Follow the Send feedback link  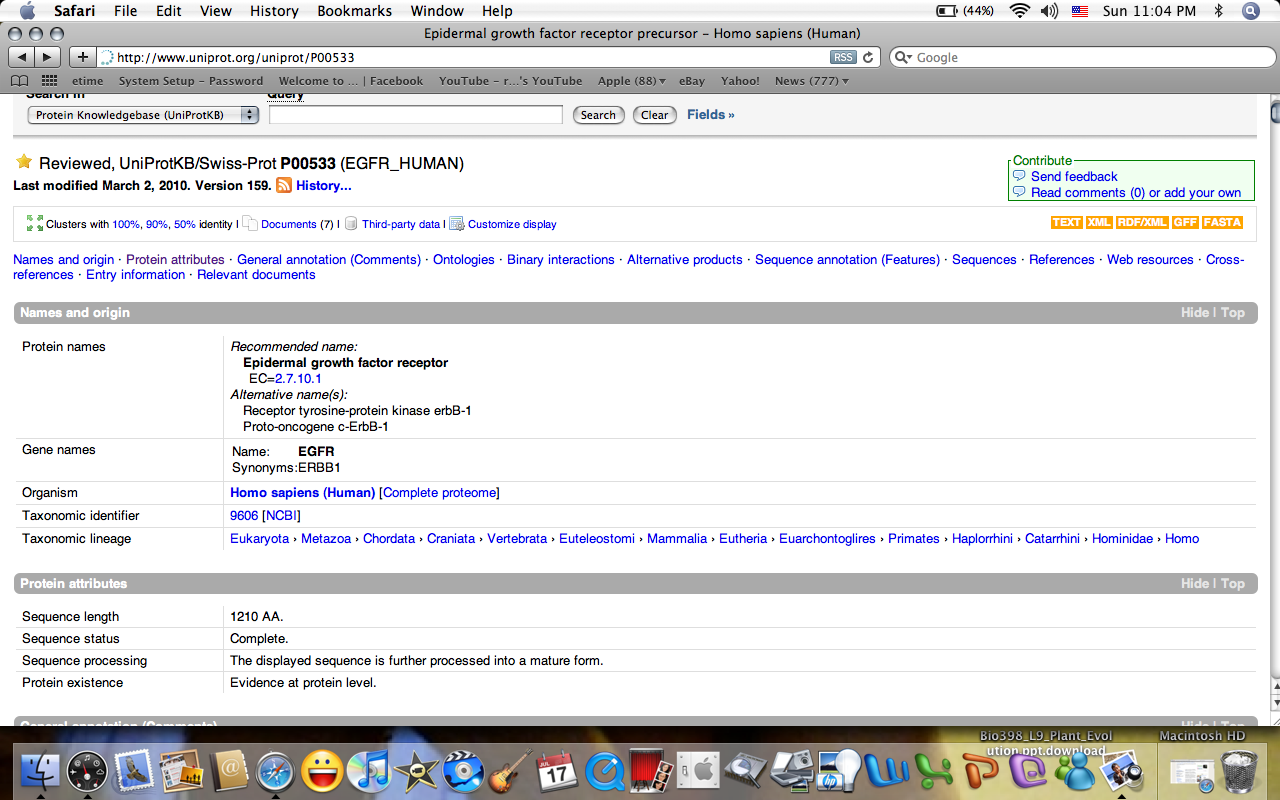(1074, 176)
